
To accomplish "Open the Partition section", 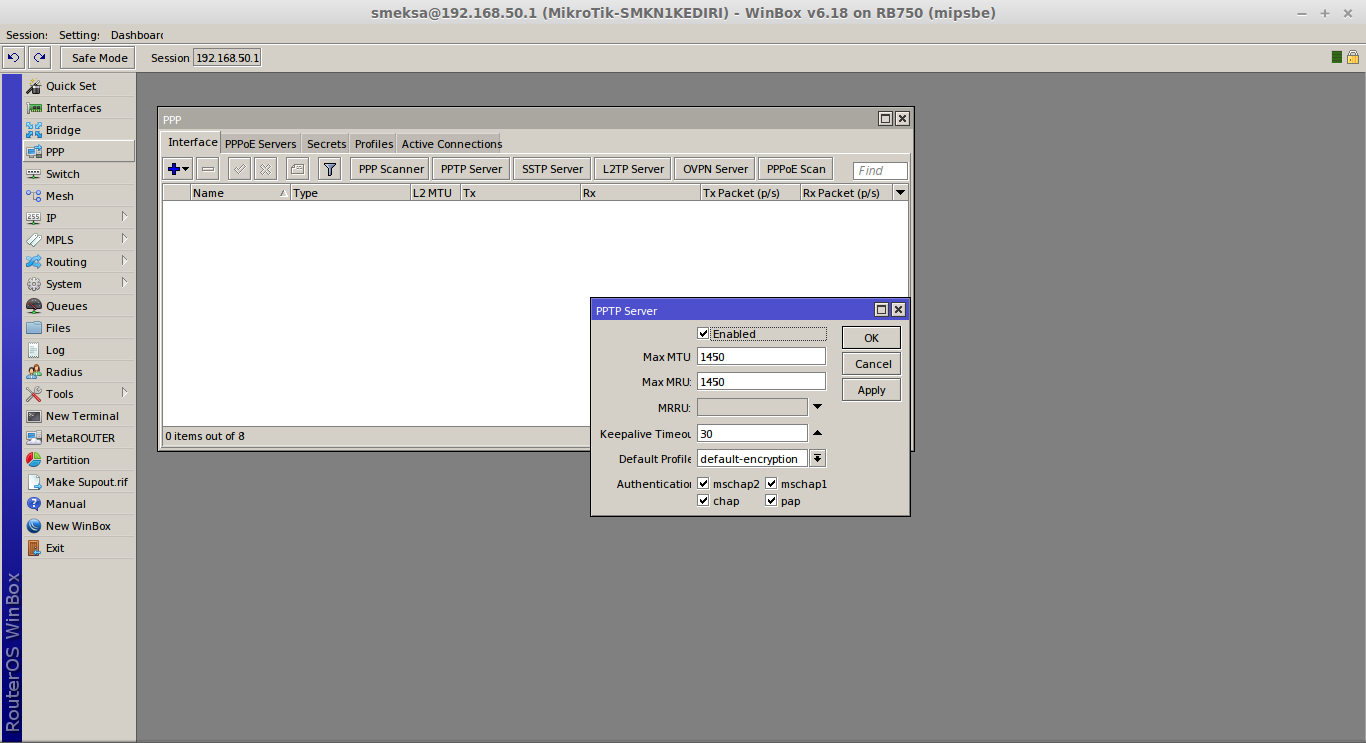I will click(x=79, y=460).
